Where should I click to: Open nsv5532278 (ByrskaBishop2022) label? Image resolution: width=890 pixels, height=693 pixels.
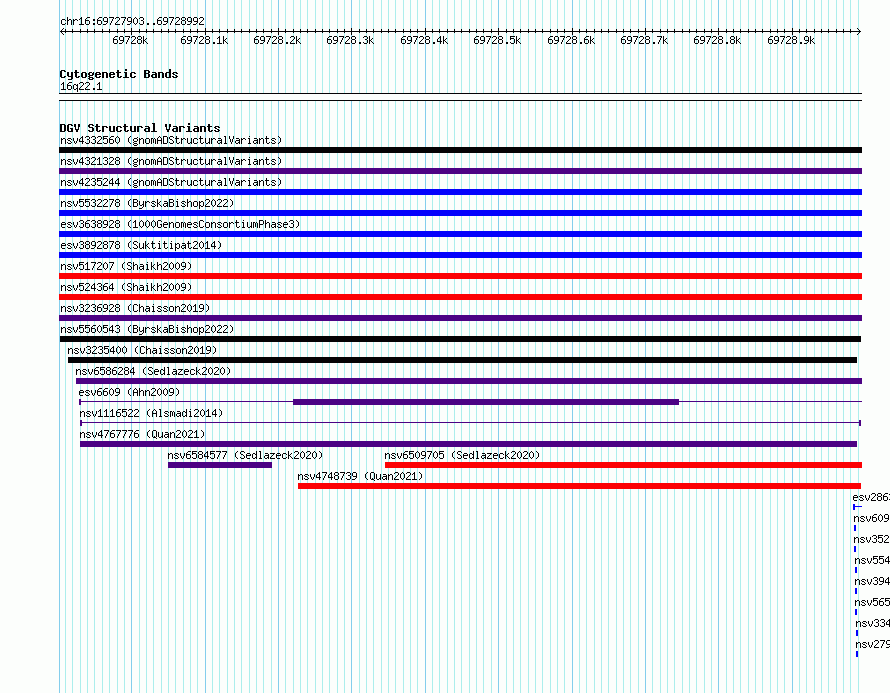click(147, 203)
